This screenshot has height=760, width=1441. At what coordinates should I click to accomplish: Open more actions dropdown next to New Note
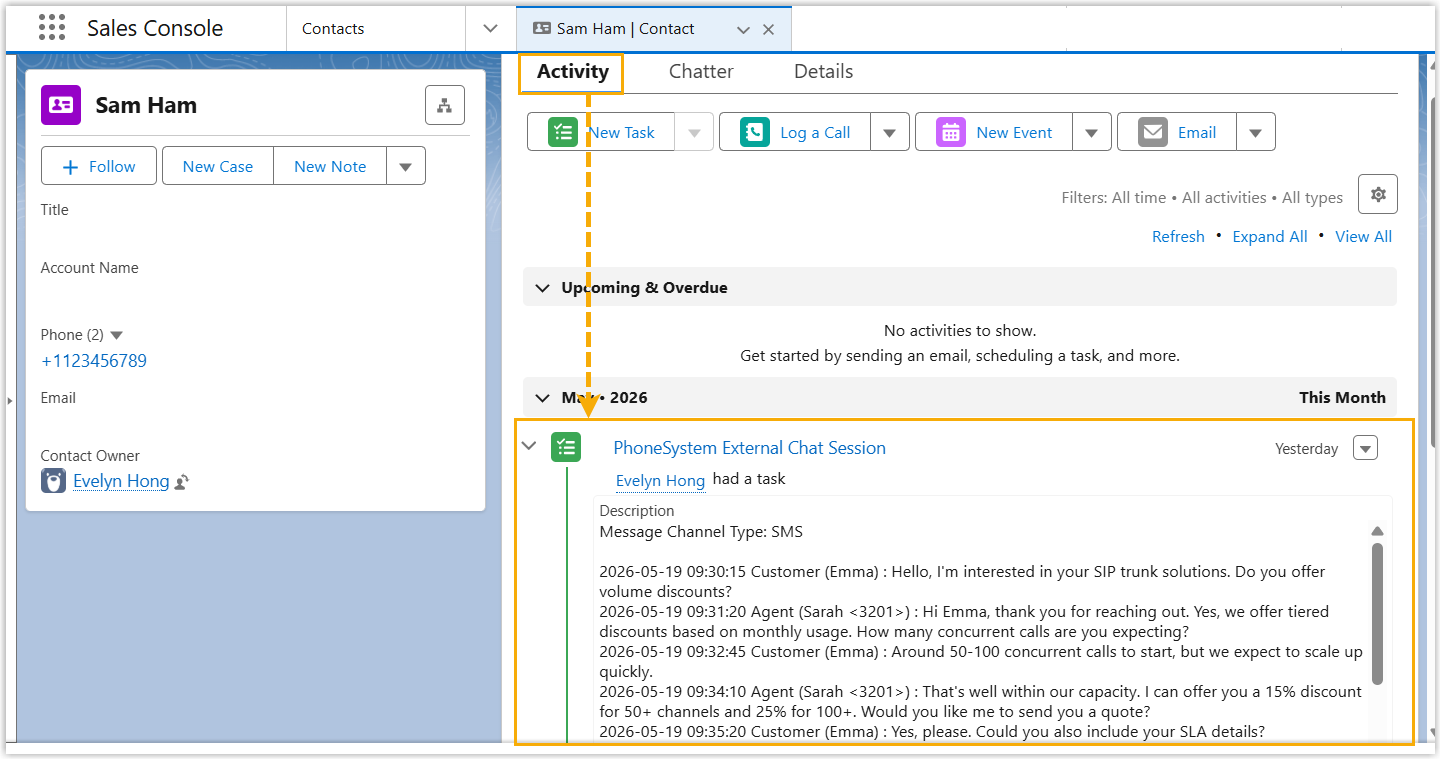tap(406, 166)
